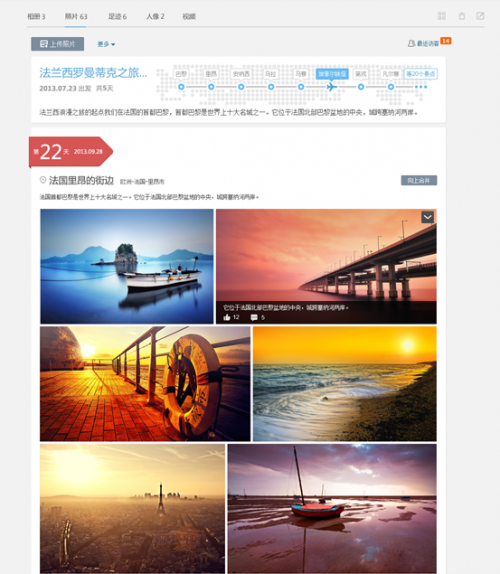Expand the chevron menu on the bridge photo

[x=428, y=217]
